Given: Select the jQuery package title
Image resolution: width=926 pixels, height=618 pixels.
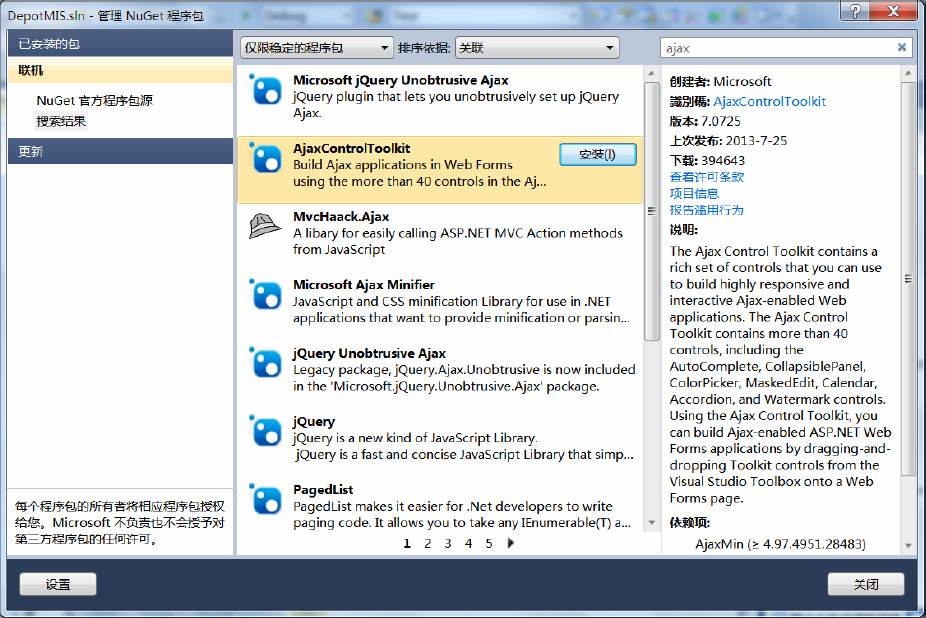Looking at the screenshot, I should coord(314,422).
